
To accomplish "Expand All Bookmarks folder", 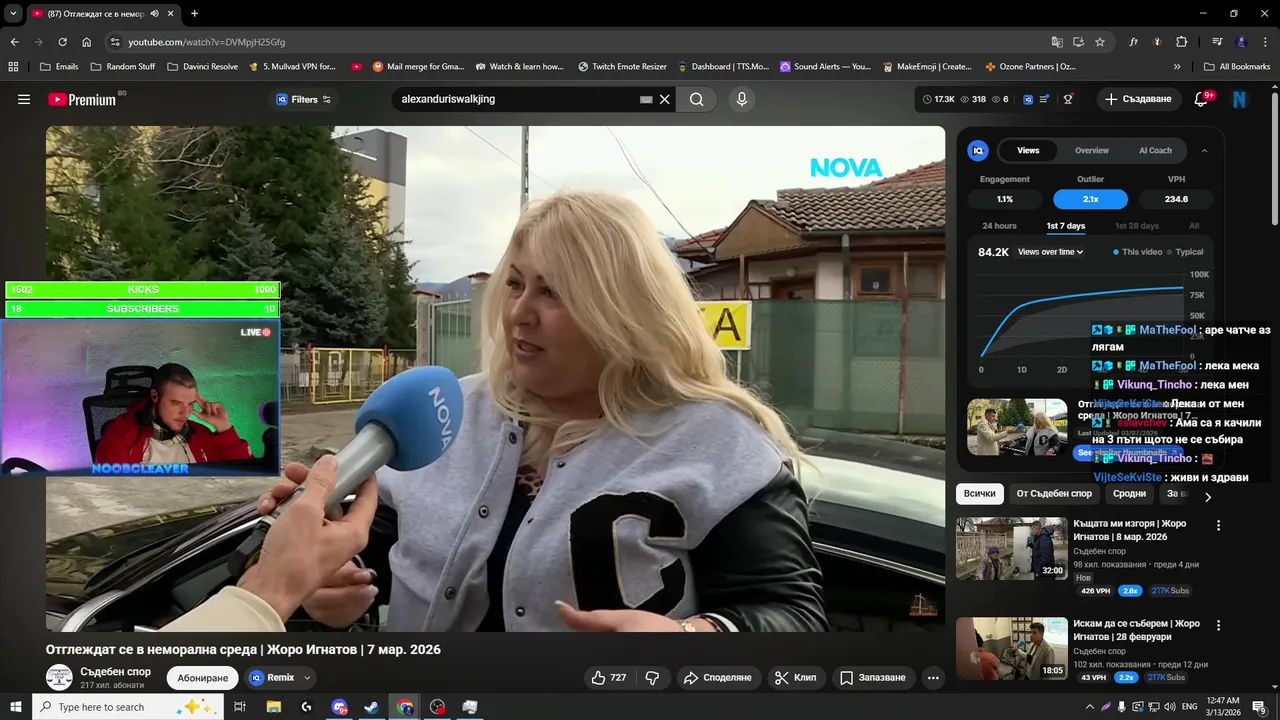I will (1237, 67).
